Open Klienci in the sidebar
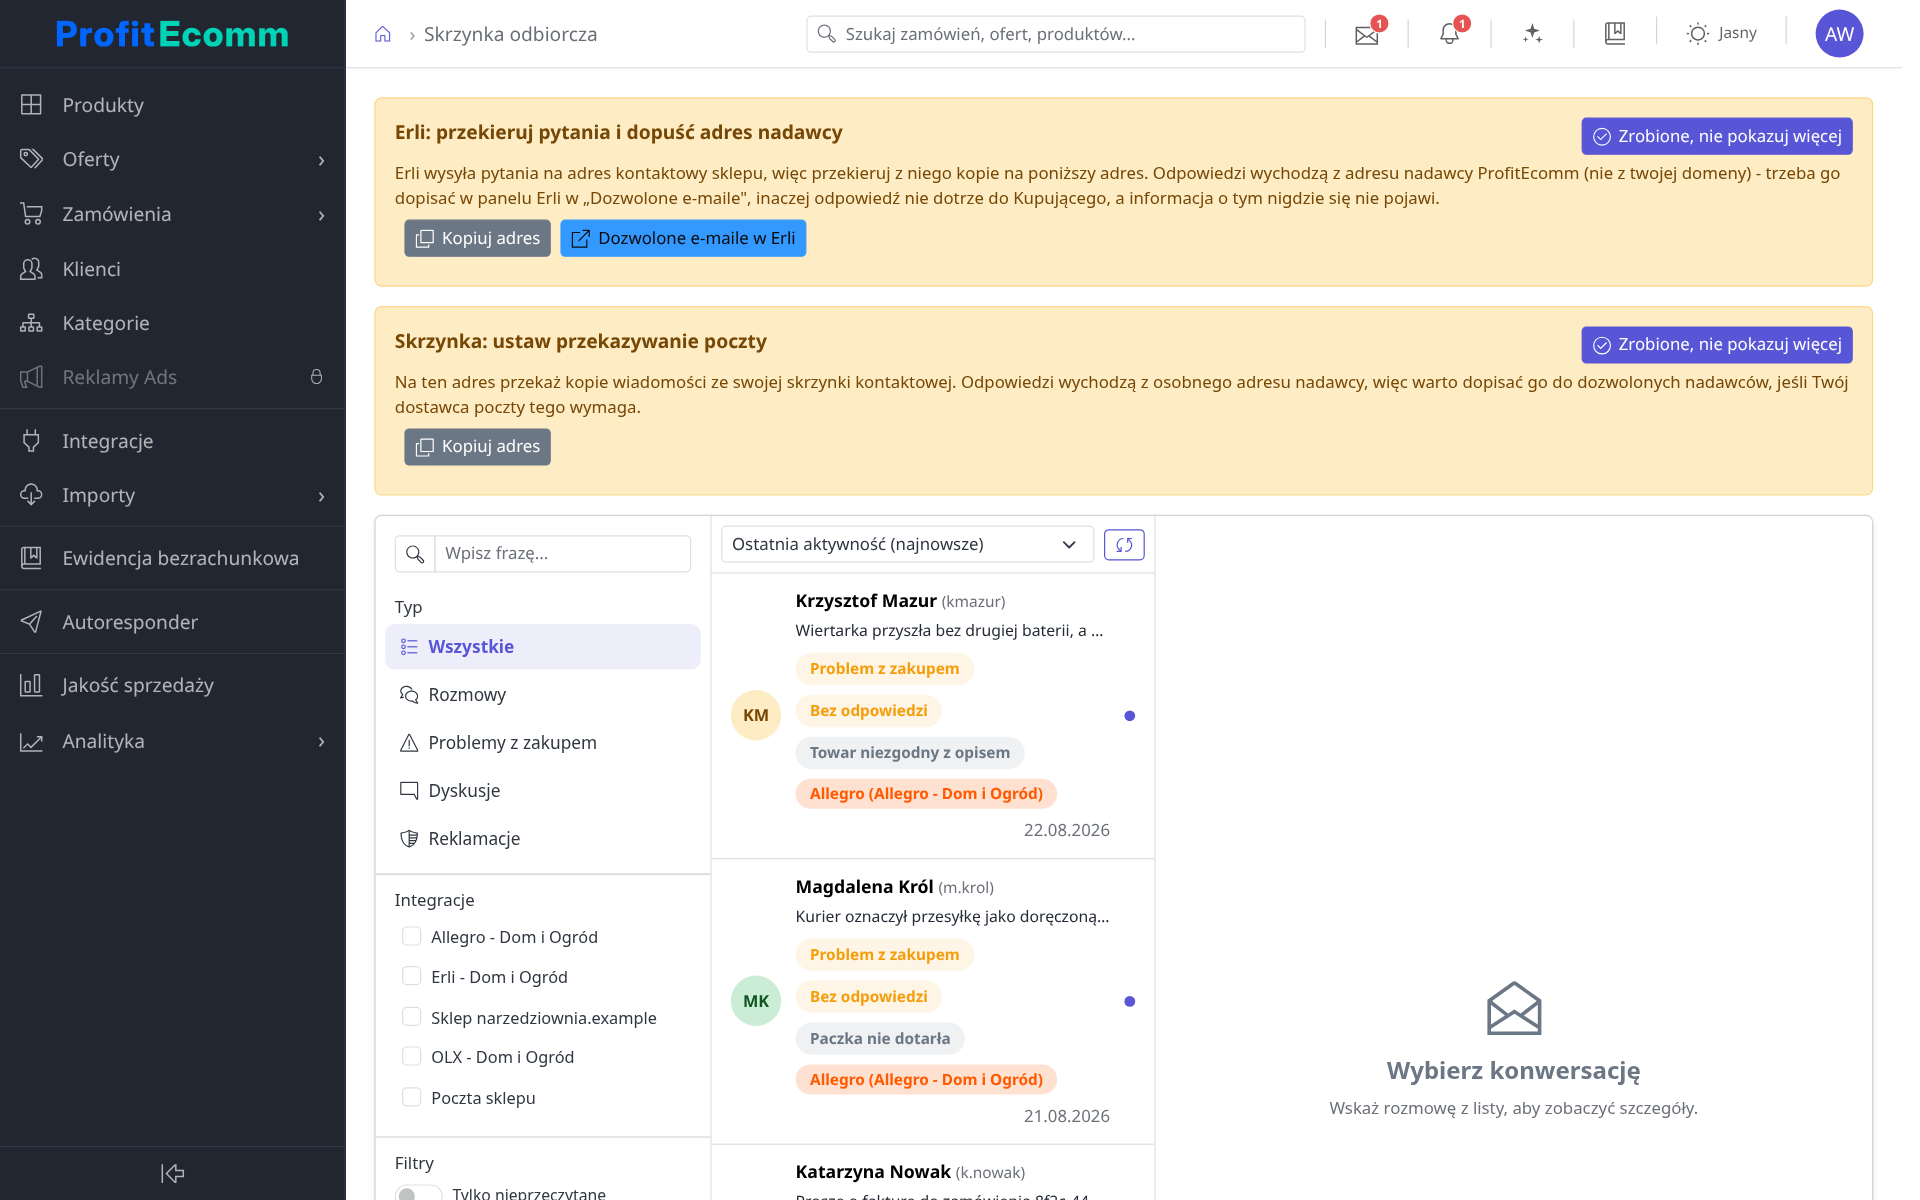The height and width of the screenshot is (1200, 1920). (173, 269)
